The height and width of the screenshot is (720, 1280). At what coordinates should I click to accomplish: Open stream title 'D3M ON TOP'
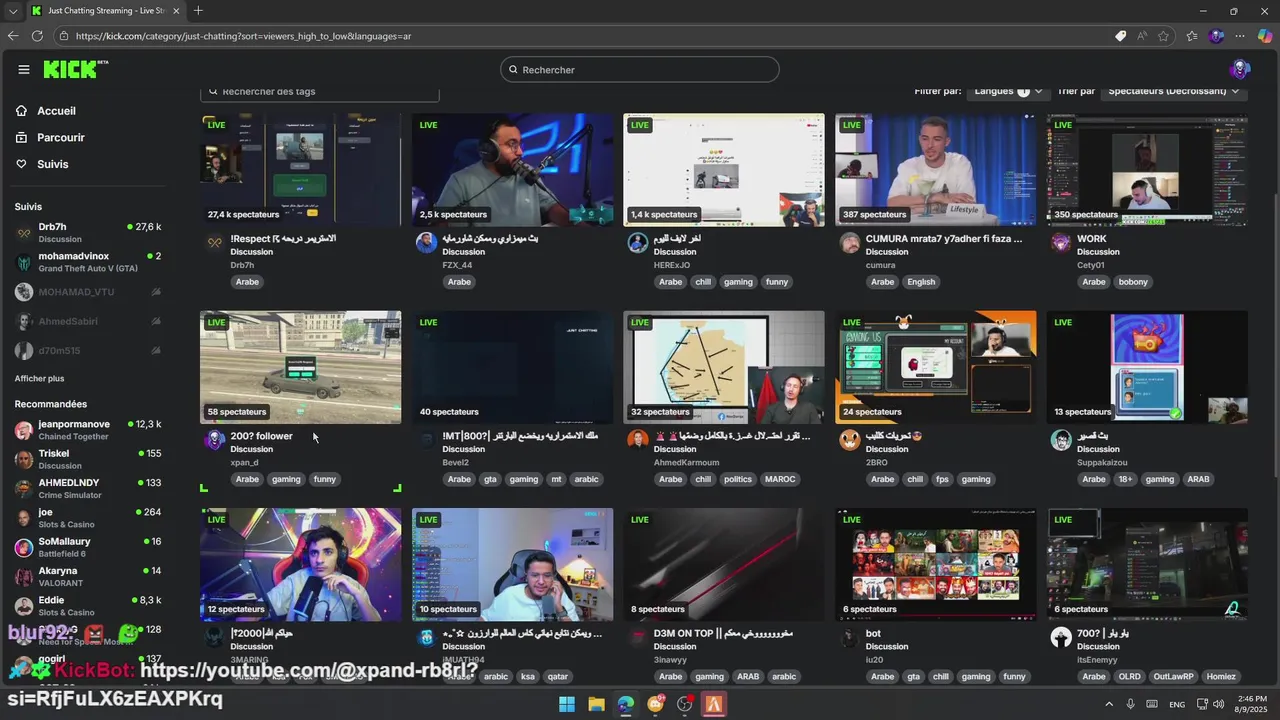[x=723, y=634]
